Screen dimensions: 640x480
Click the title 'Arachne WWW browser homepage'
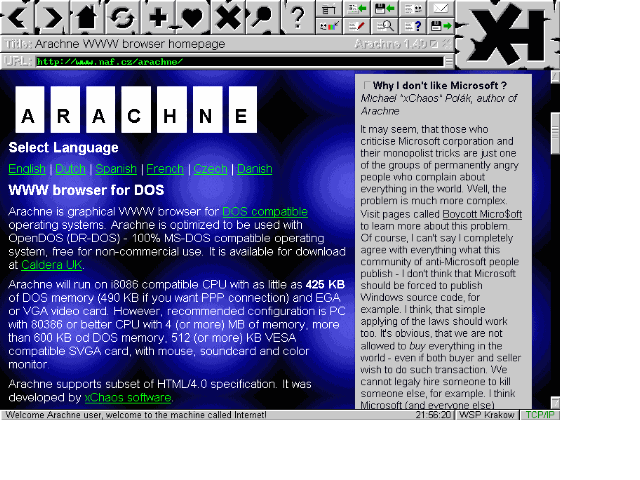point(130,44)
